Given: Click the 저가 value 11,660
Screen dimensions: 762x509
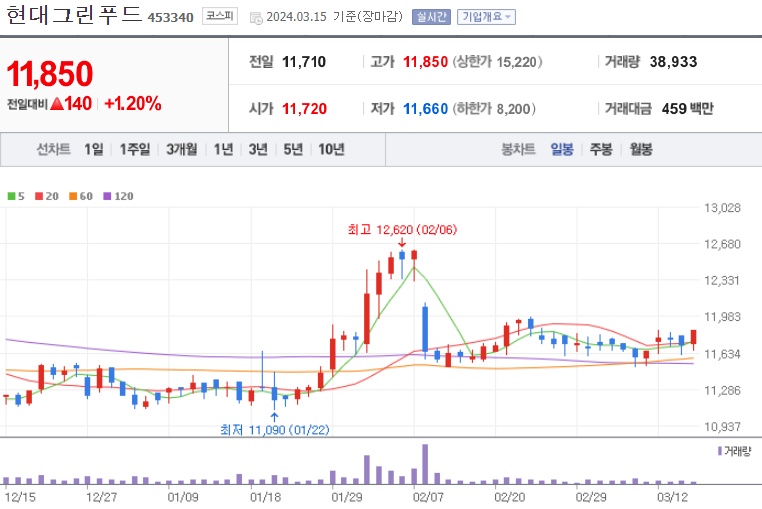Looking at the screenshot, I should coord(426,108).
